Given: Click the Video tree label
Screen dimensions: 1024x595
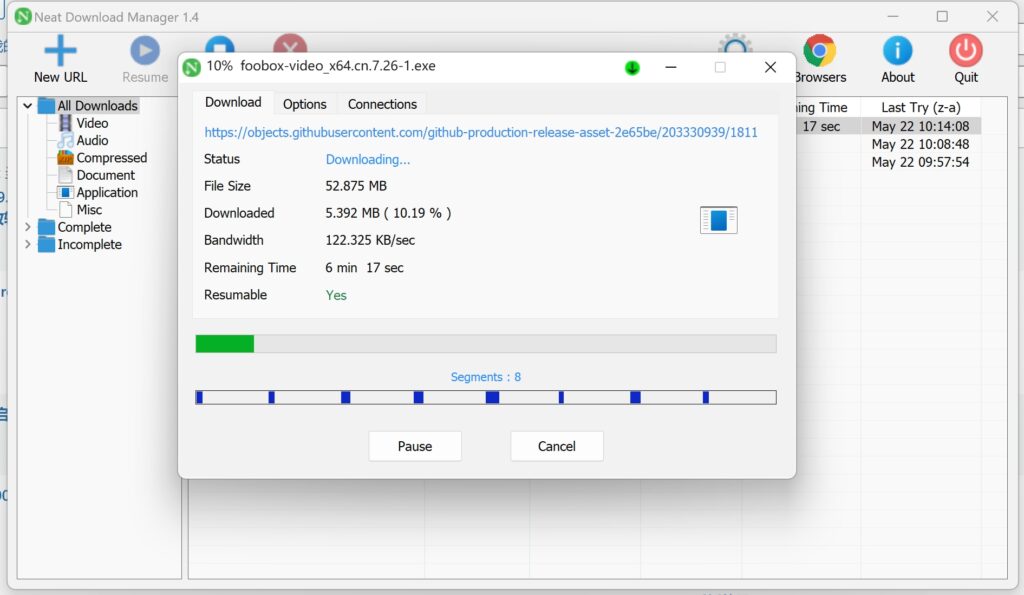Looking at the screenshot, I should coord(92,123).
